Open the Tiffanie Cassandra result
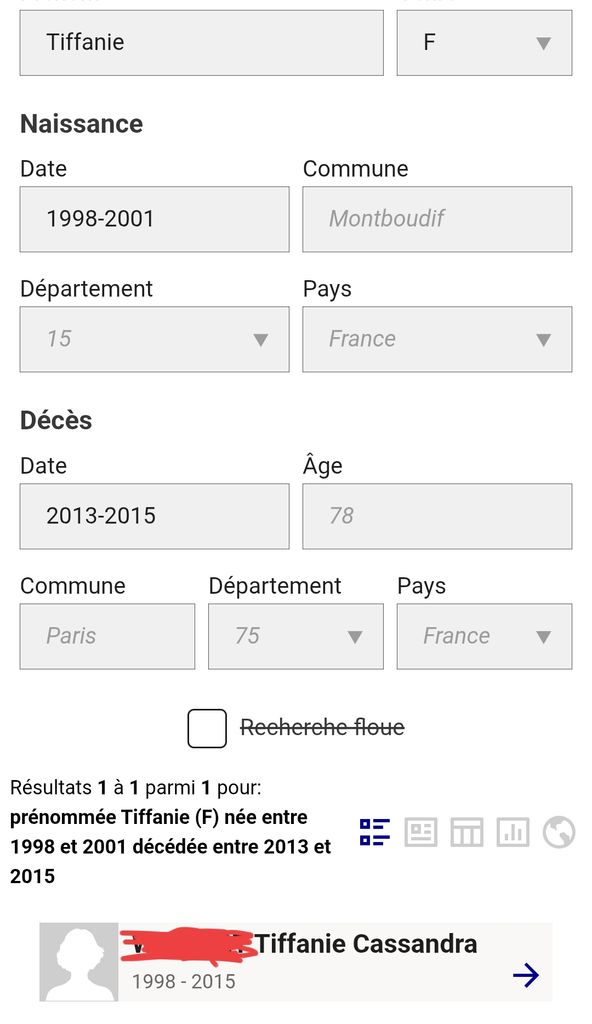Image resolution: width=592 pixels, height=1024 pixels. pyautogui.click(x=296, y=962)
